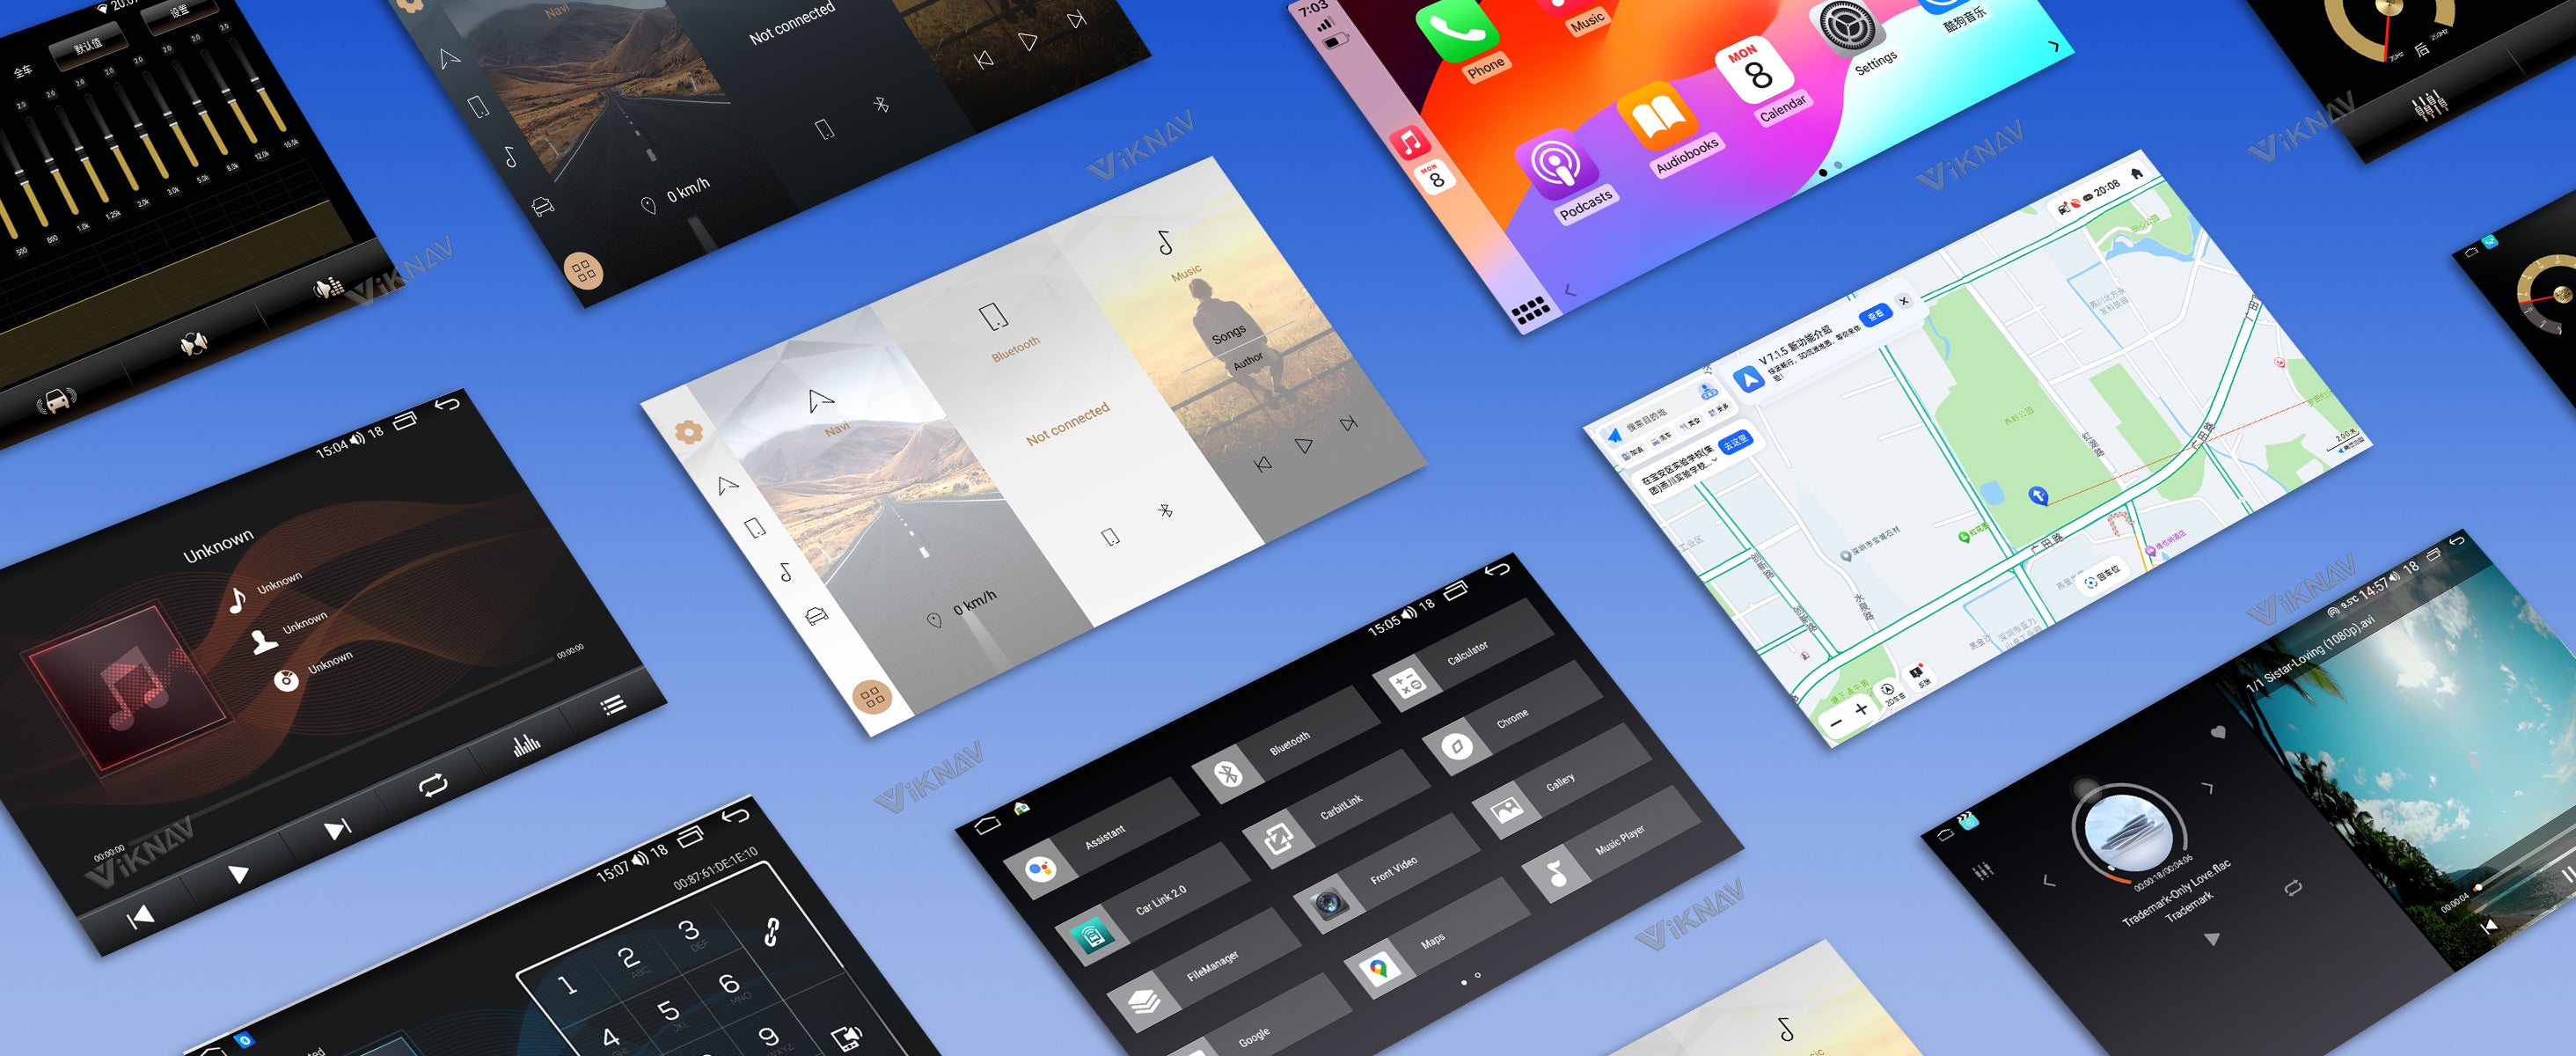
Task: Tap link icon on the dialer keypad
Action: 772,931
